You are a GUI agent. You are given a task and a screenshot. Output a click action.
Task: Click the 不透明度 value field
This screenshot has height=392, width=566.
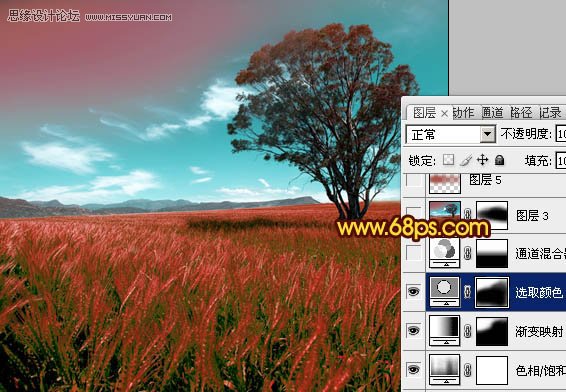pos(561,134)
